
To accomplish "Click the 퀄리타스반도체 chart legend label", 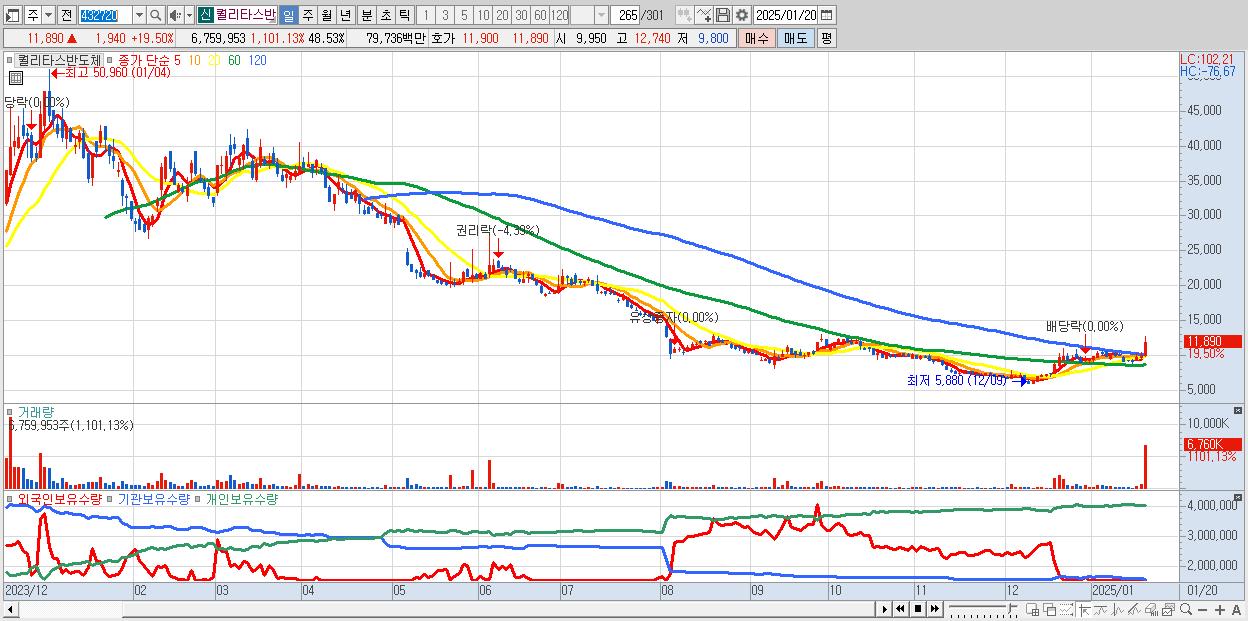I will [59, 60].
